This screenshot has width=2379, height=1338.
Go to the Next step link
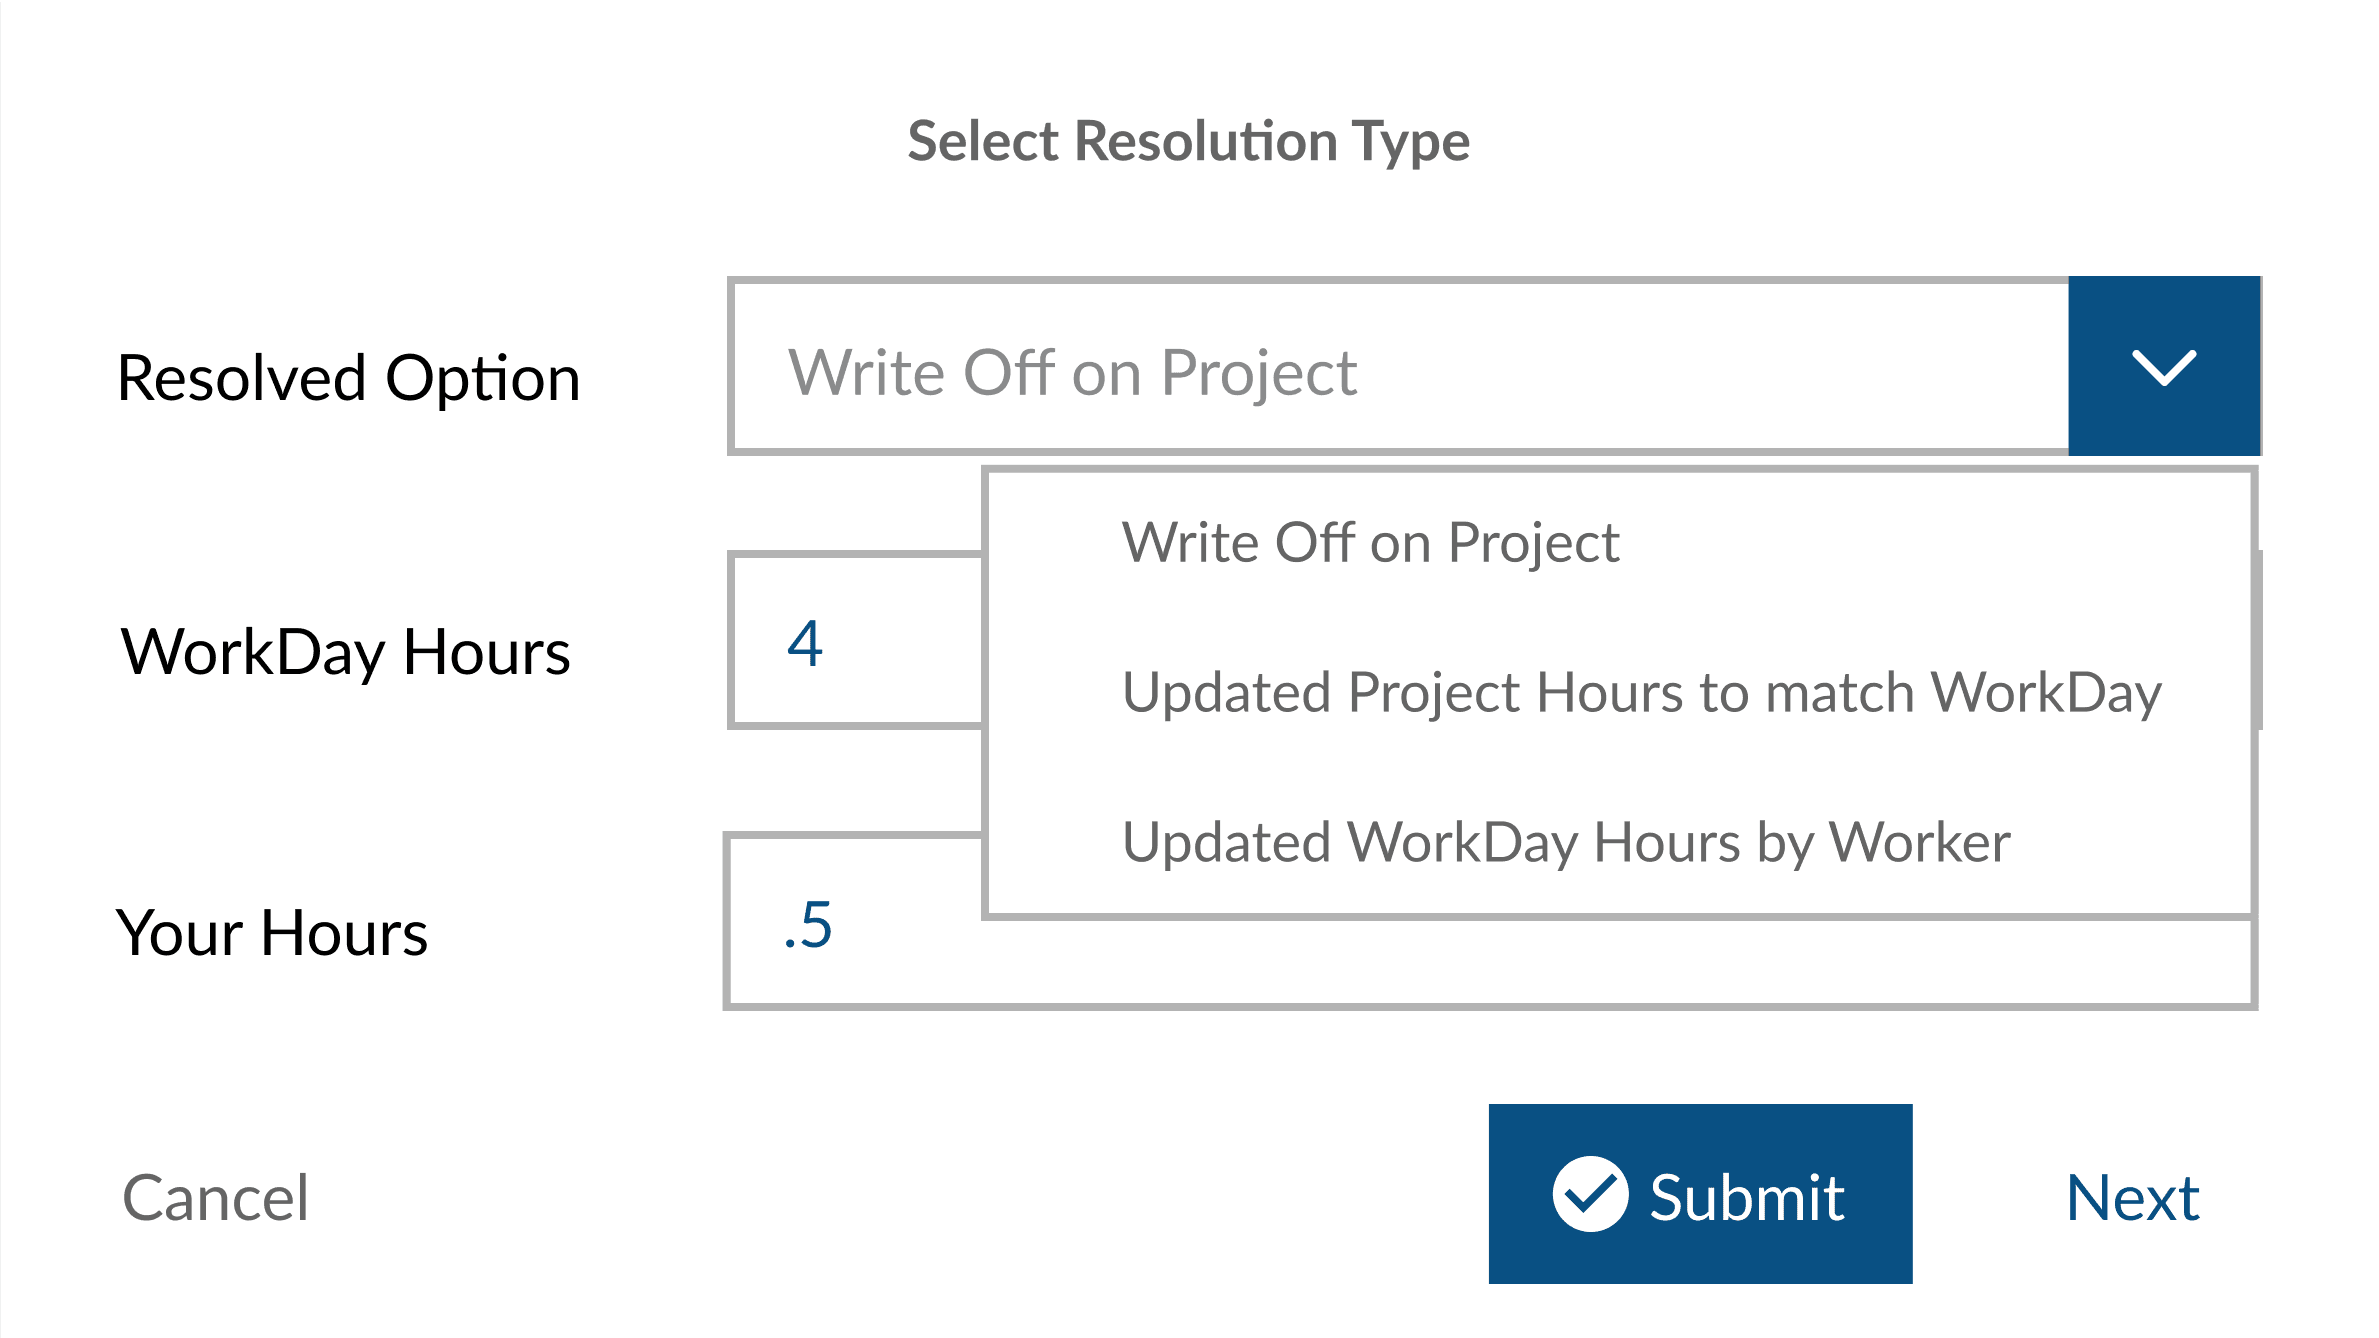point(2132,1197)
